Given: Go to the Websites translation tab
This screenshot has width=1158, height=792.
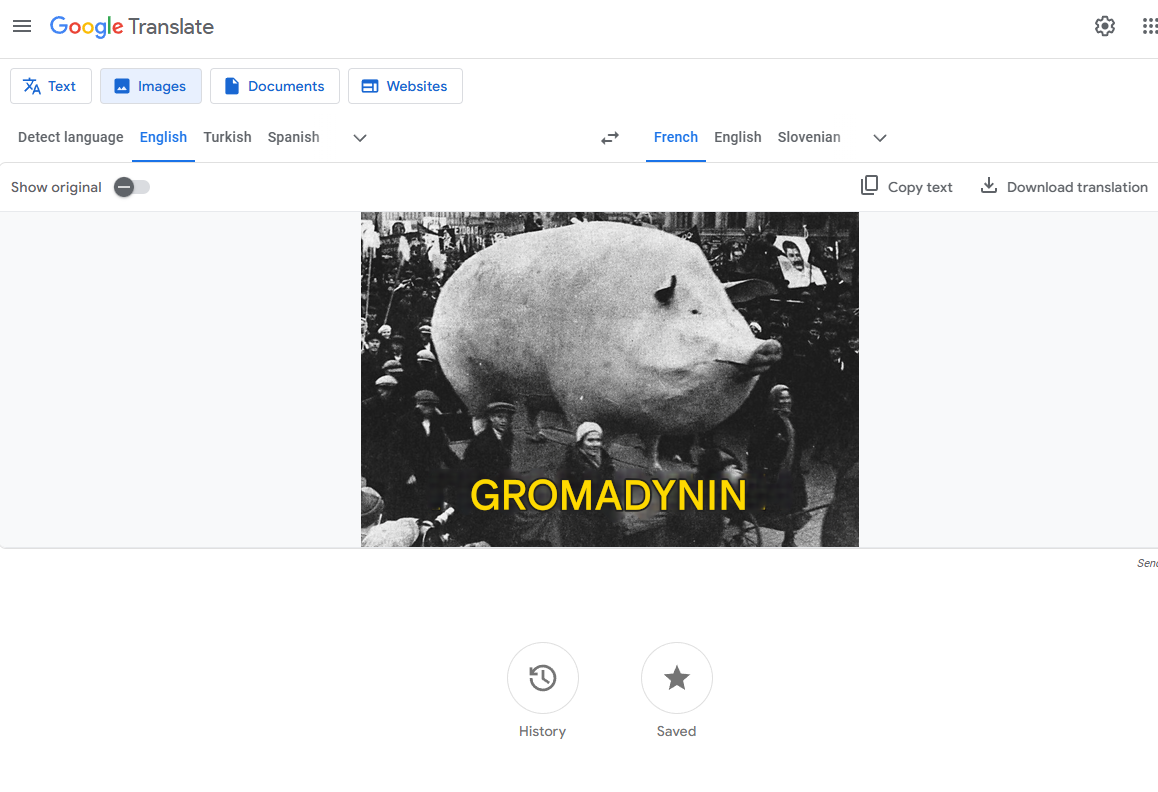Looking at the screenshot, I should [405, 86].
